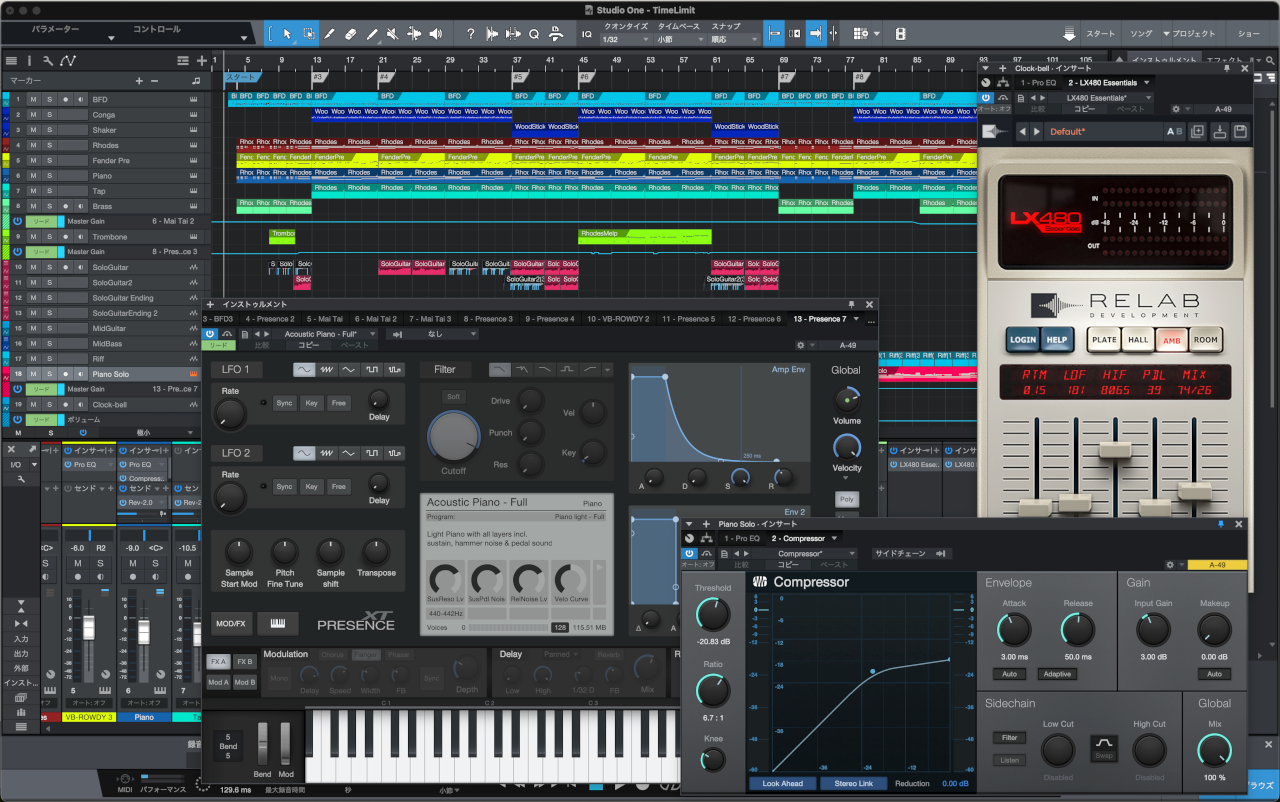This screenshot has height=802, width=1280.
Task: Toggle Look Ahead in Compressor
Action: tap(783, 783)
